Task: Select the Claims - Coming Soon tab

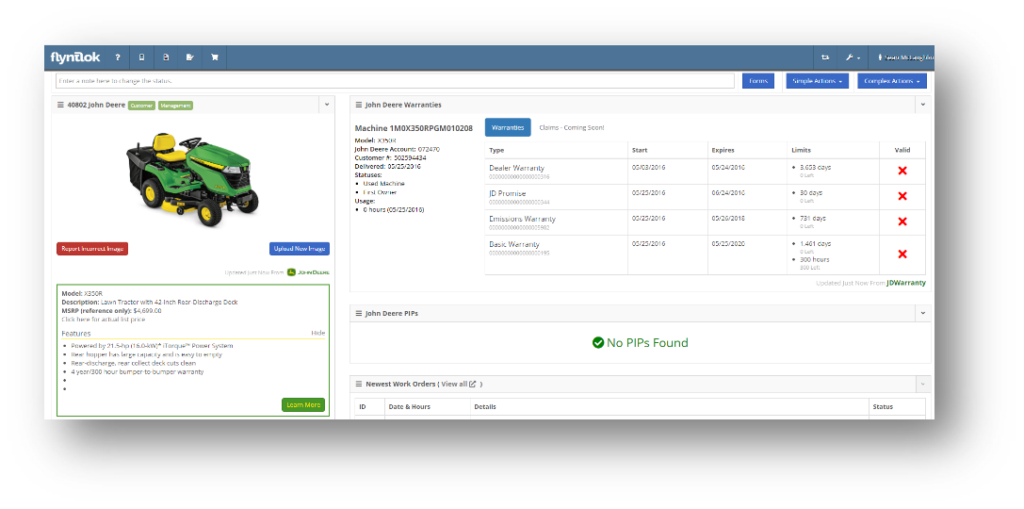Action: 571,127
